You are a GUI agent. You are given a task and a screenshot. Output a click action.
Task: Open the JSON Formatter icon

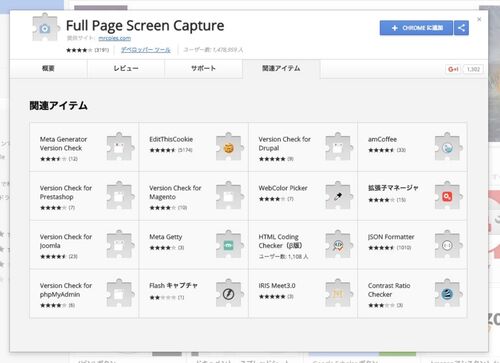[x=448, y=244]
